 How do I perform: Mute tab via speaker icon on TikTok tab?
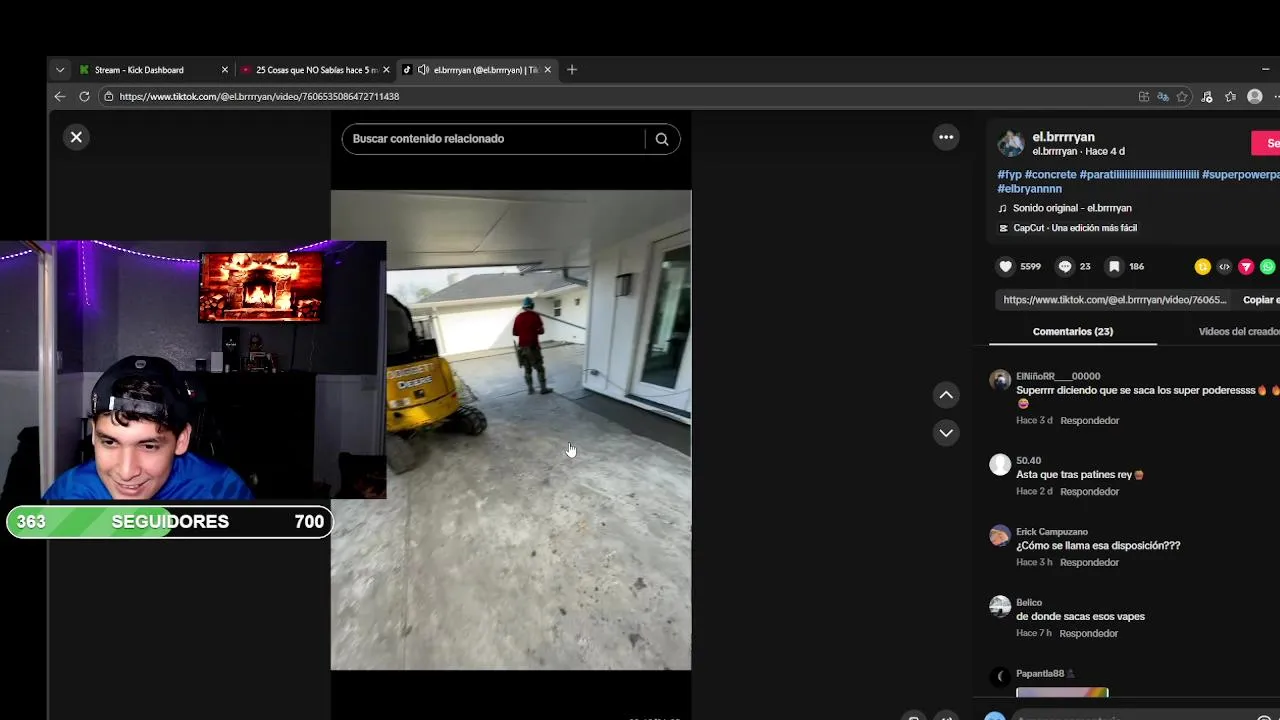coord(423,70)
